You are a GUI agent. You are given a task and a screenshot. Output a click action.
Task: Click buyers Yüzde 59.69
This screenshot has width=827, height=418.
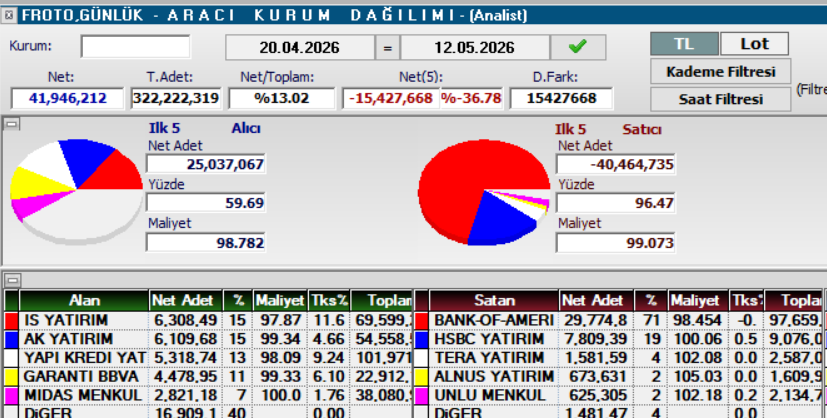point(206,203)
